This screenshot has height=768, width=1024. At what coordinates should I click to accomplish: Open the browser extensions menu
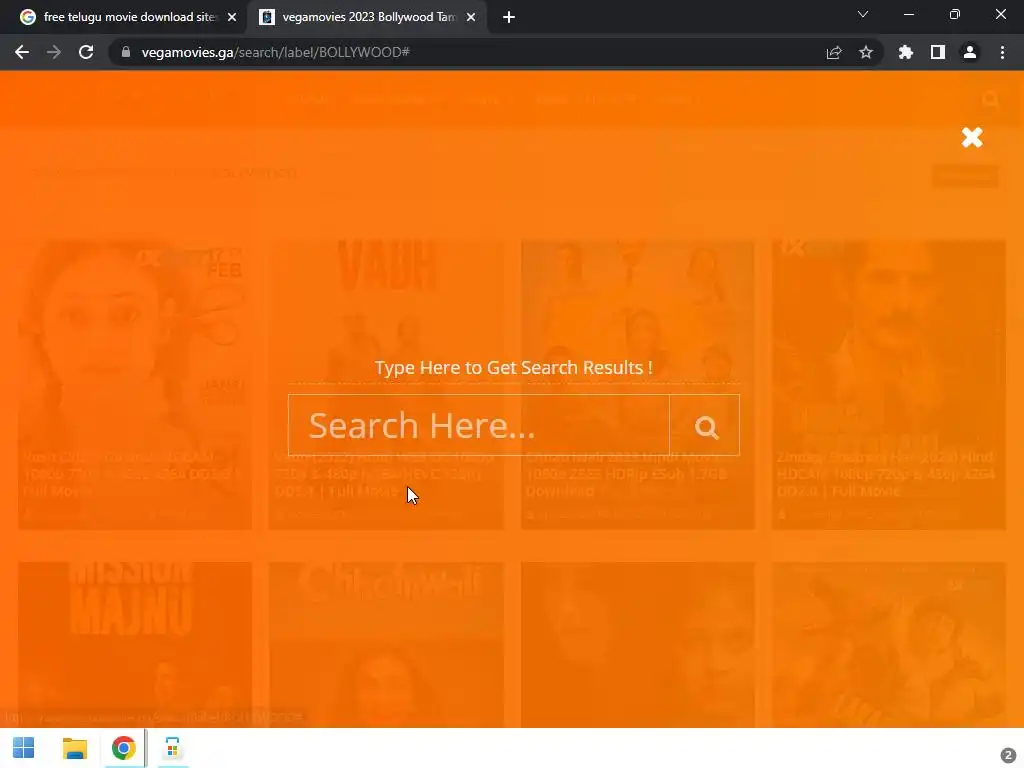[906, 52]
